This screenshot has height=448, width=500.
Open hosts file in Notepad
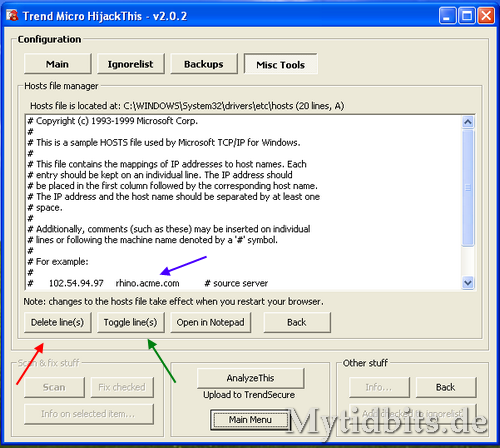tap(211, 322)
